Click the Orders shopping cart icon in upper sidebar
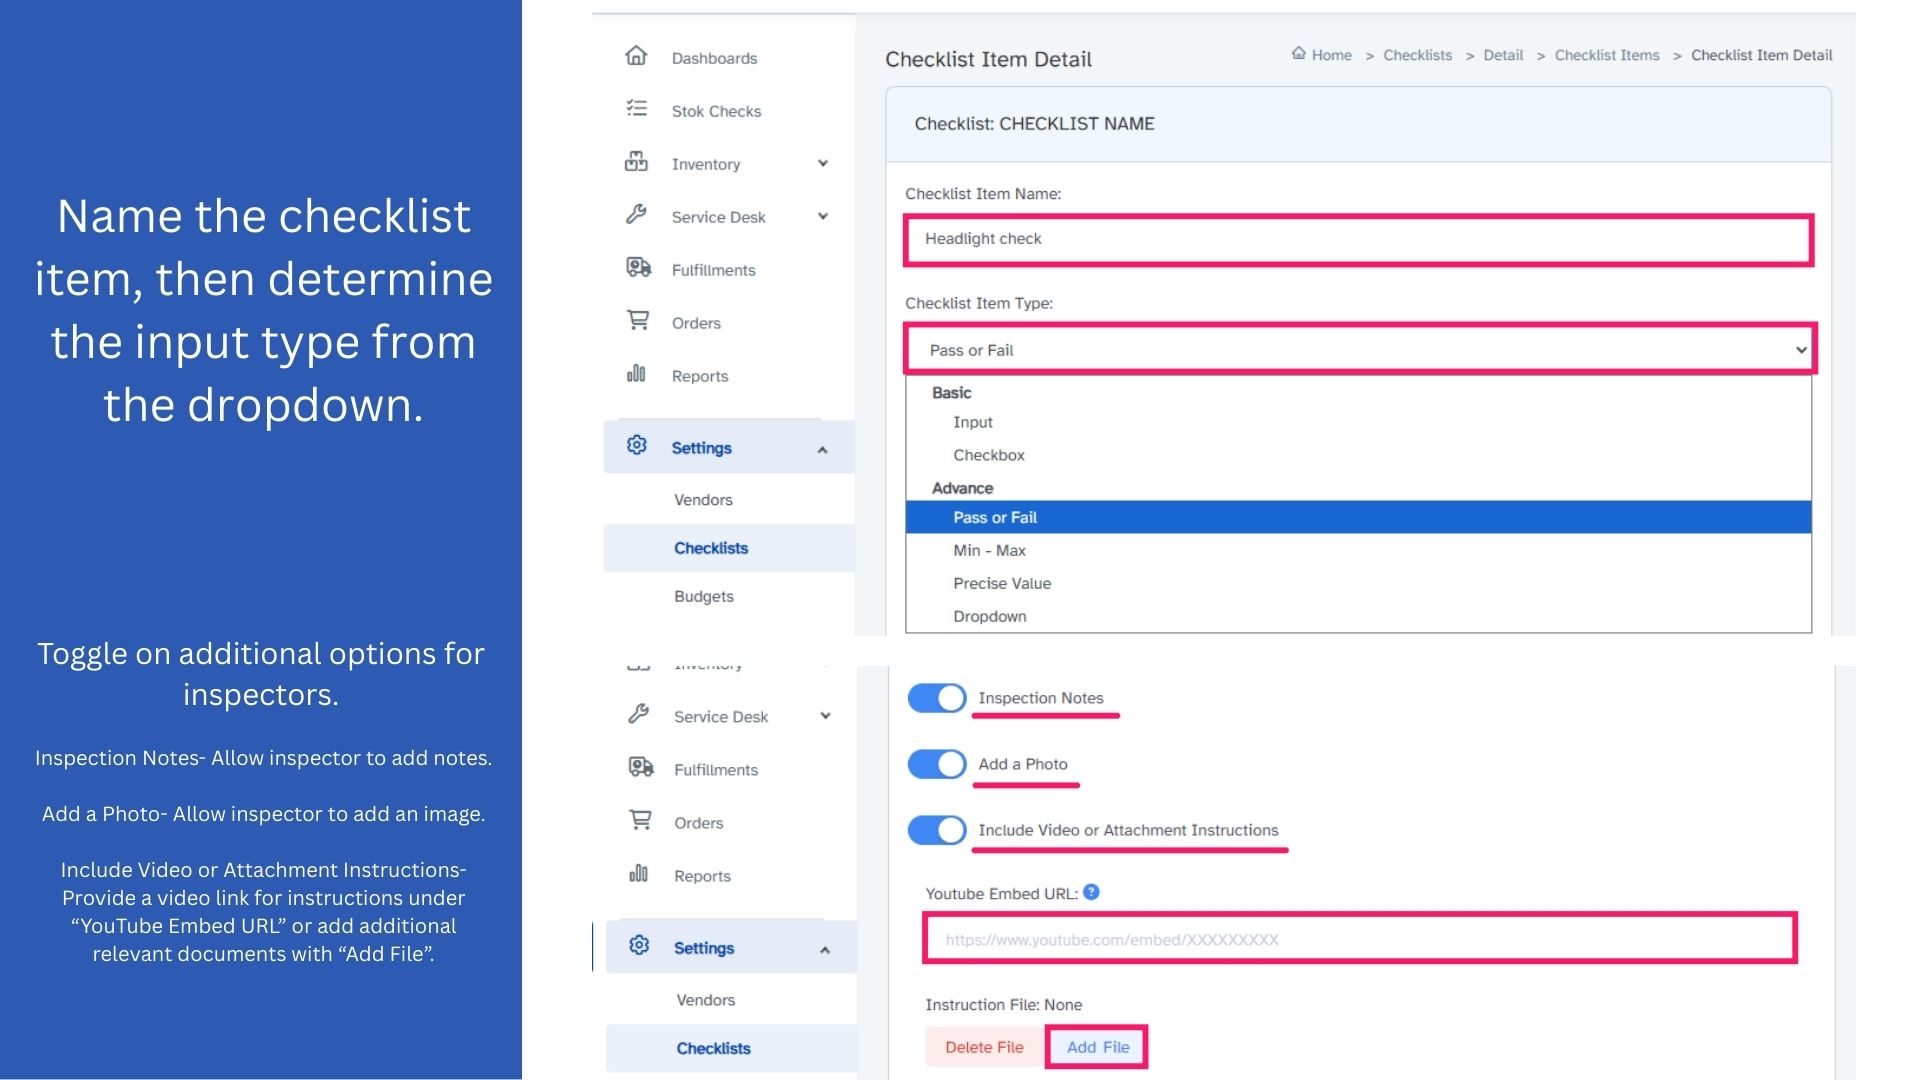 click(637, 321)
